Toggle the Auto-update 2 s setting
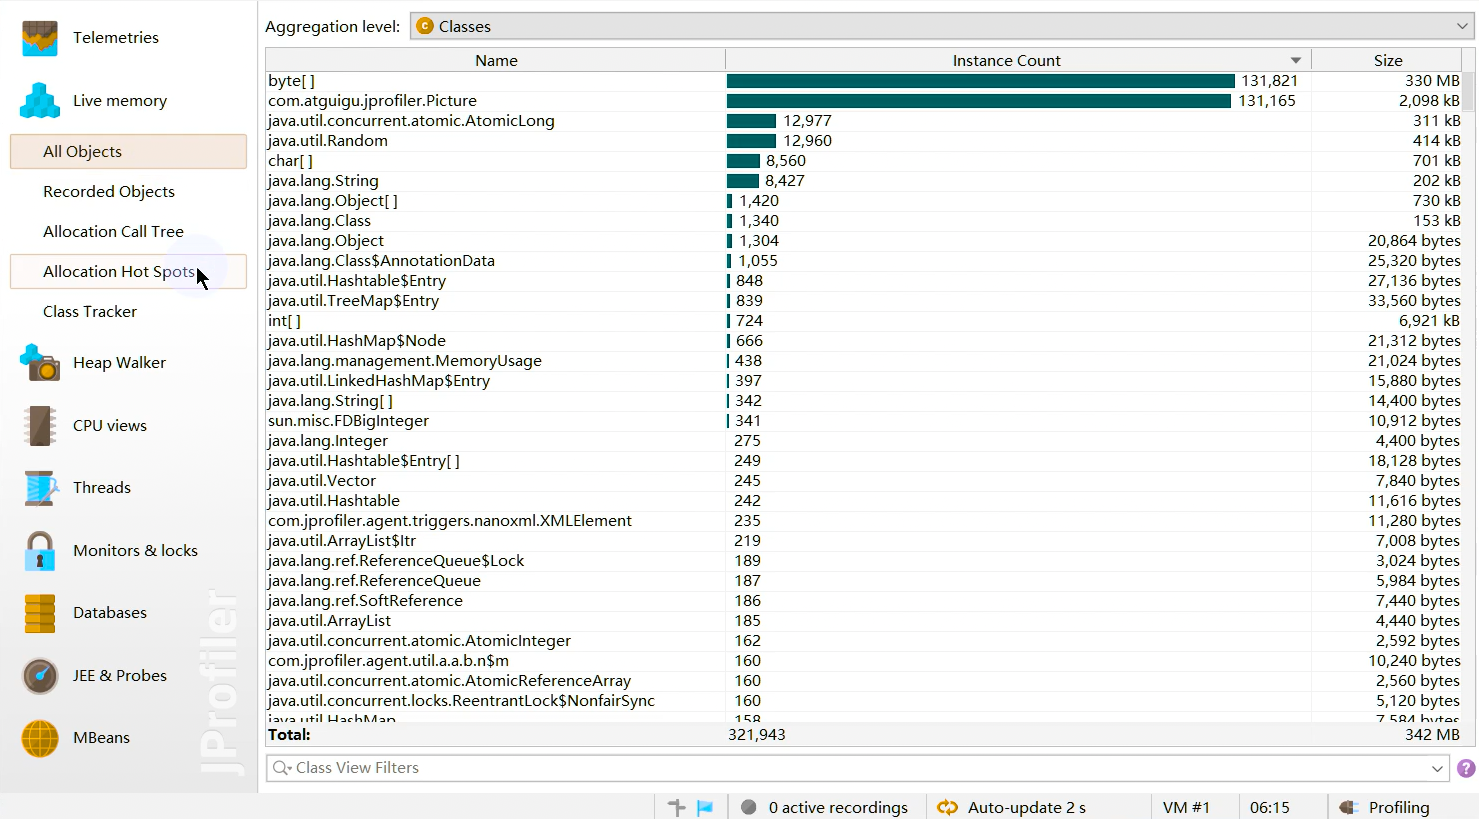Screen dimensions: 1479x819 click(1012, 807)
